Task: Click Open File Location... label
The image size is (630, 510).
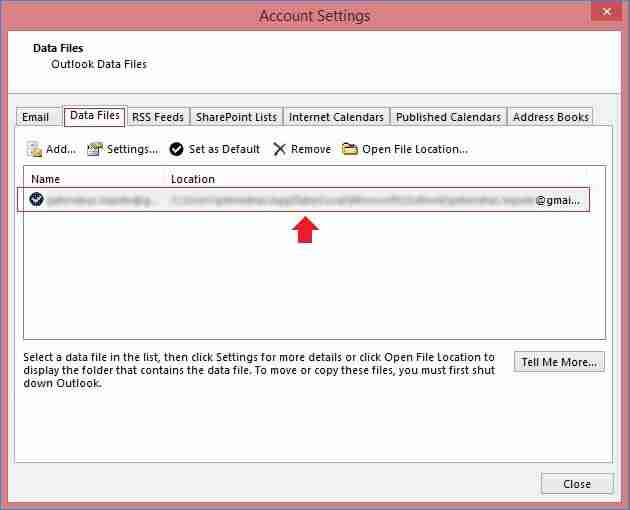Action: pyautogui.click(x=415, y=149)
